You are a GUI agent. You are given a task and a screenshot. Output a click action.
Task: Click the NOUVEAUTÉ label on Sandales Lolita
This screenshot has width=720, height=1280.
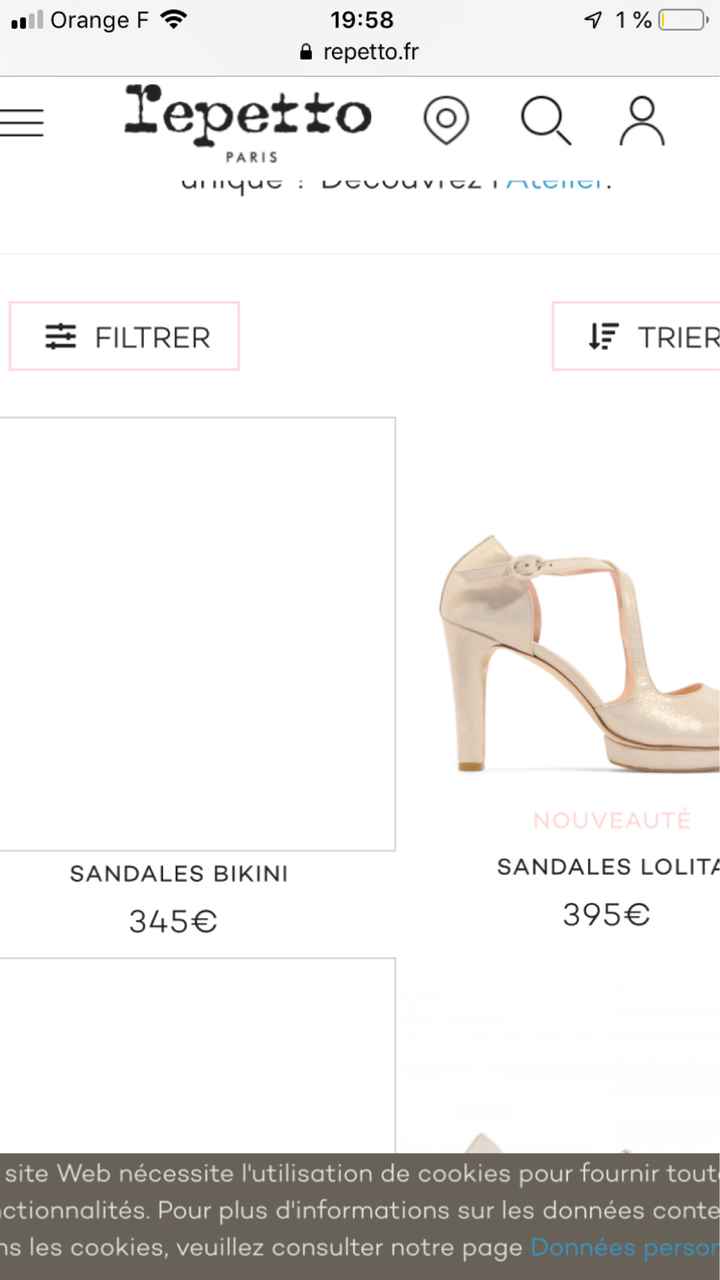611,818
